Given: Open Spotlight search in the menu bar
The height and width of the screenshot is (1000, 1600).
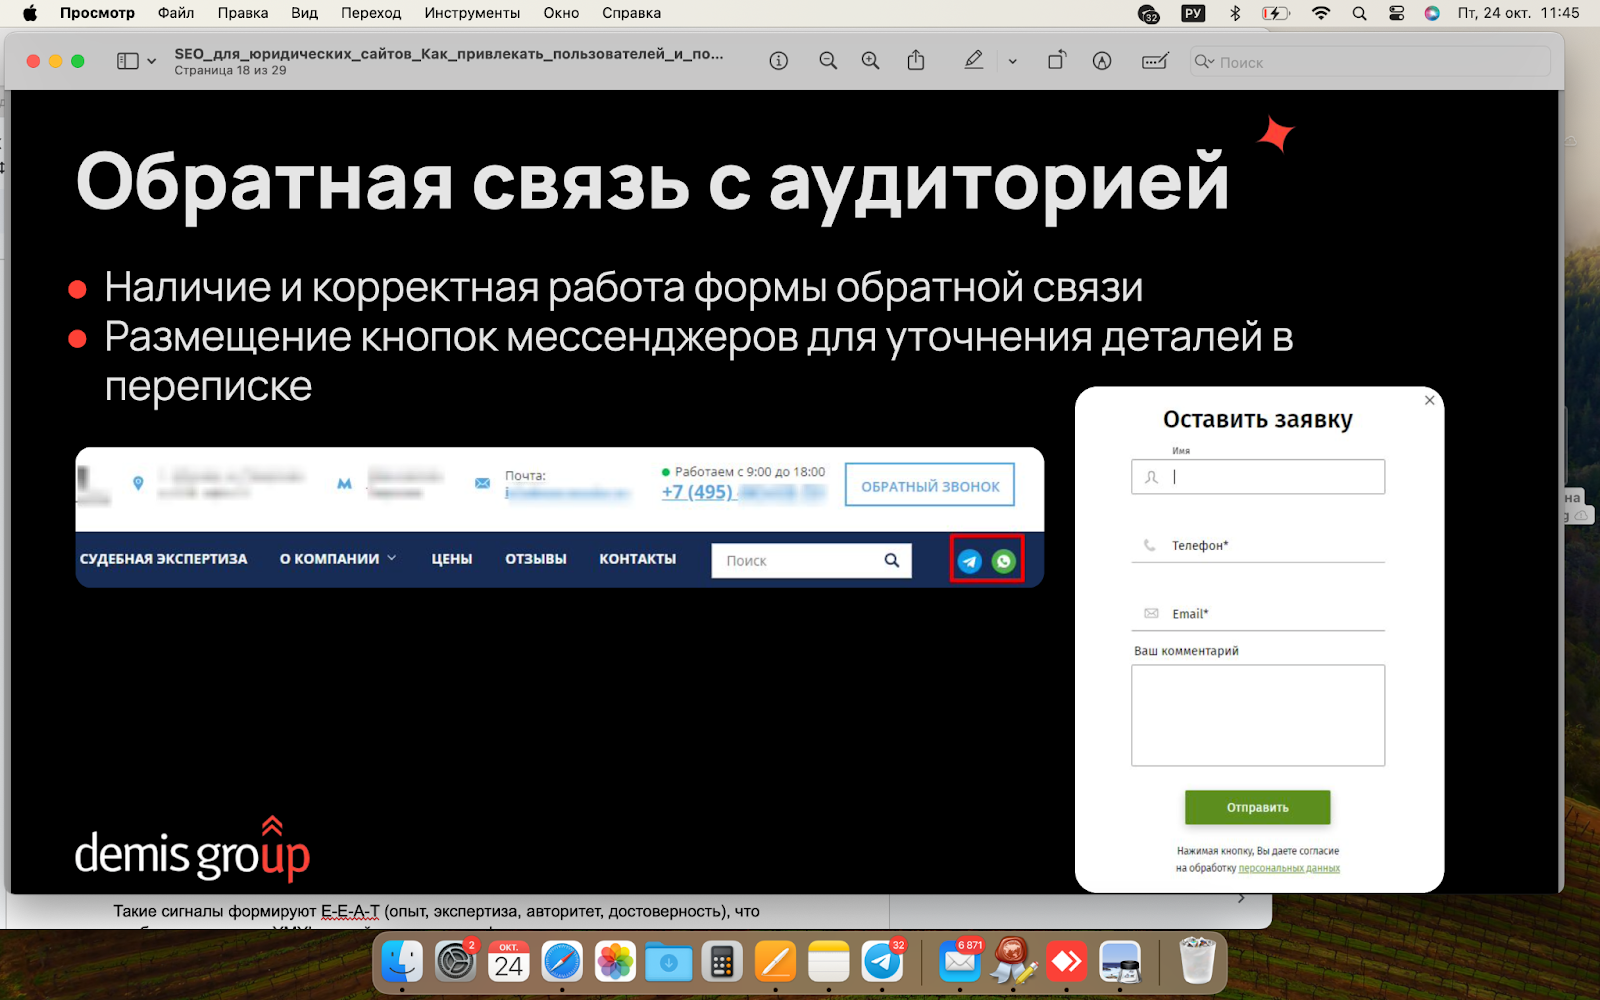Looking at the screenshot, I should (x=1359, y=13).
